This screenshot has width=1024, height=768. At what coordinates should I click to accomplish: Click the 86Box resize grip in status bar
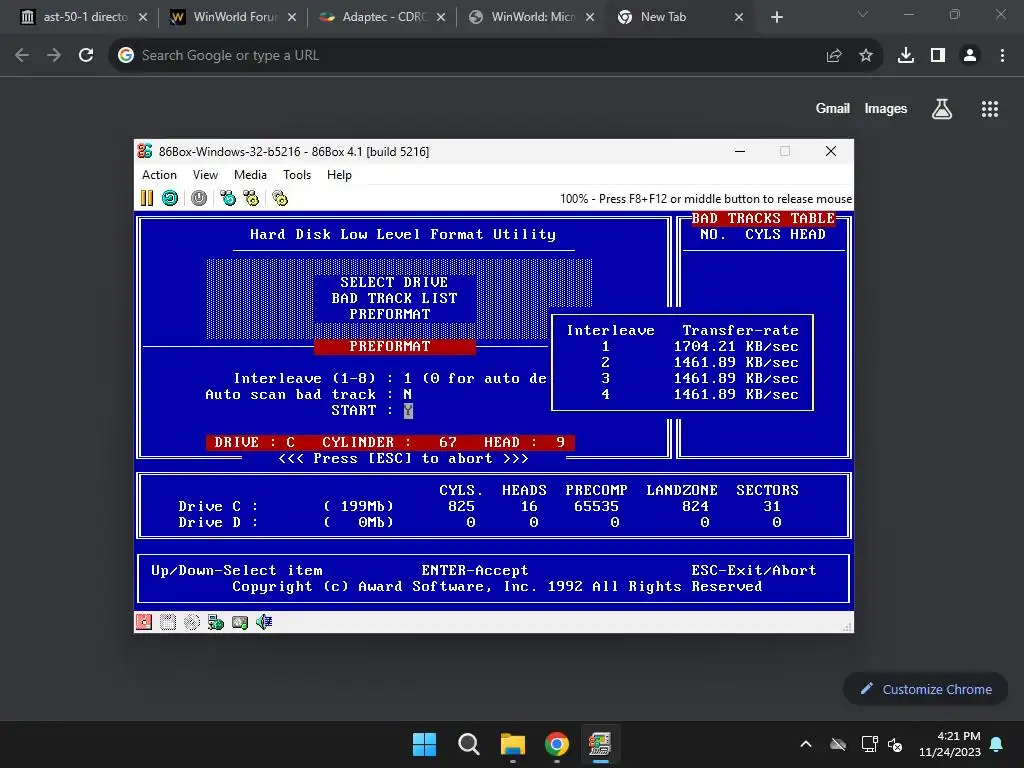(847, 626)
